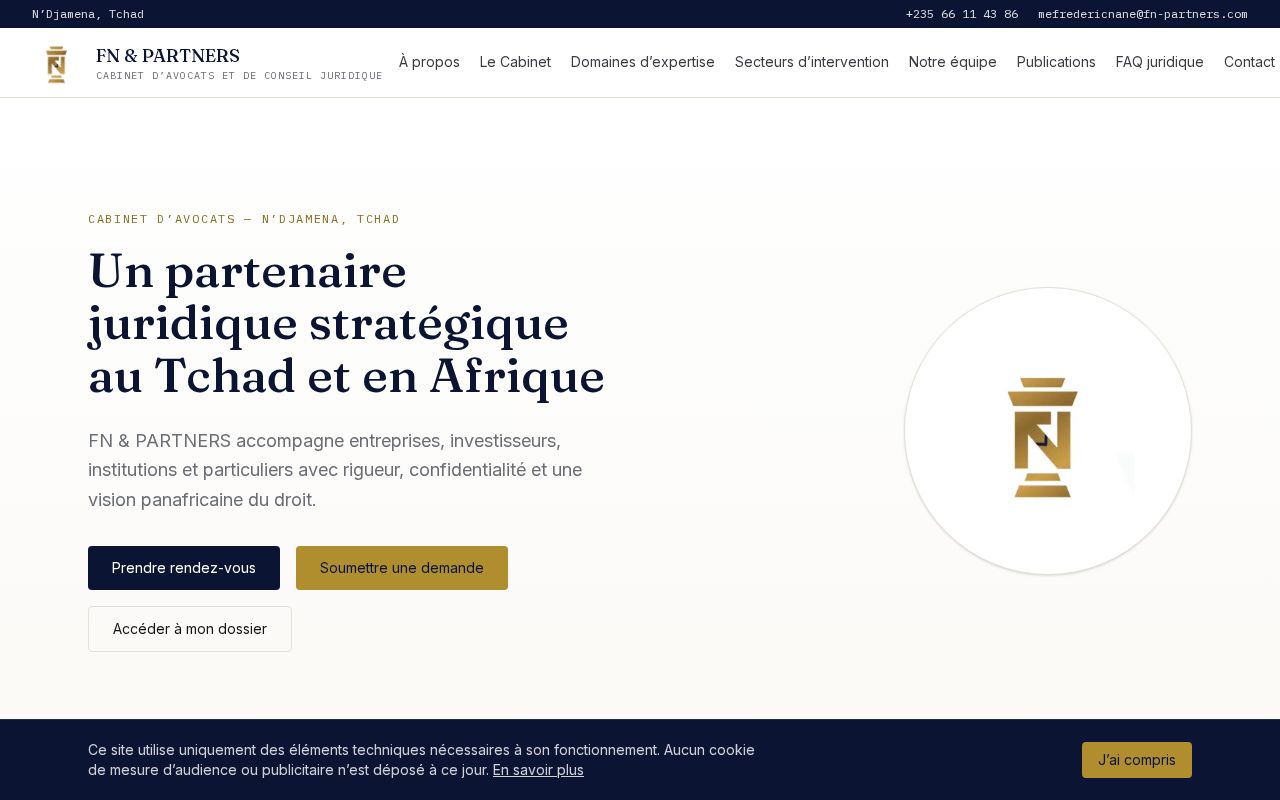Accept cookies with J'ai compris
1280x800 pixels.
[x=1137, y=760]
